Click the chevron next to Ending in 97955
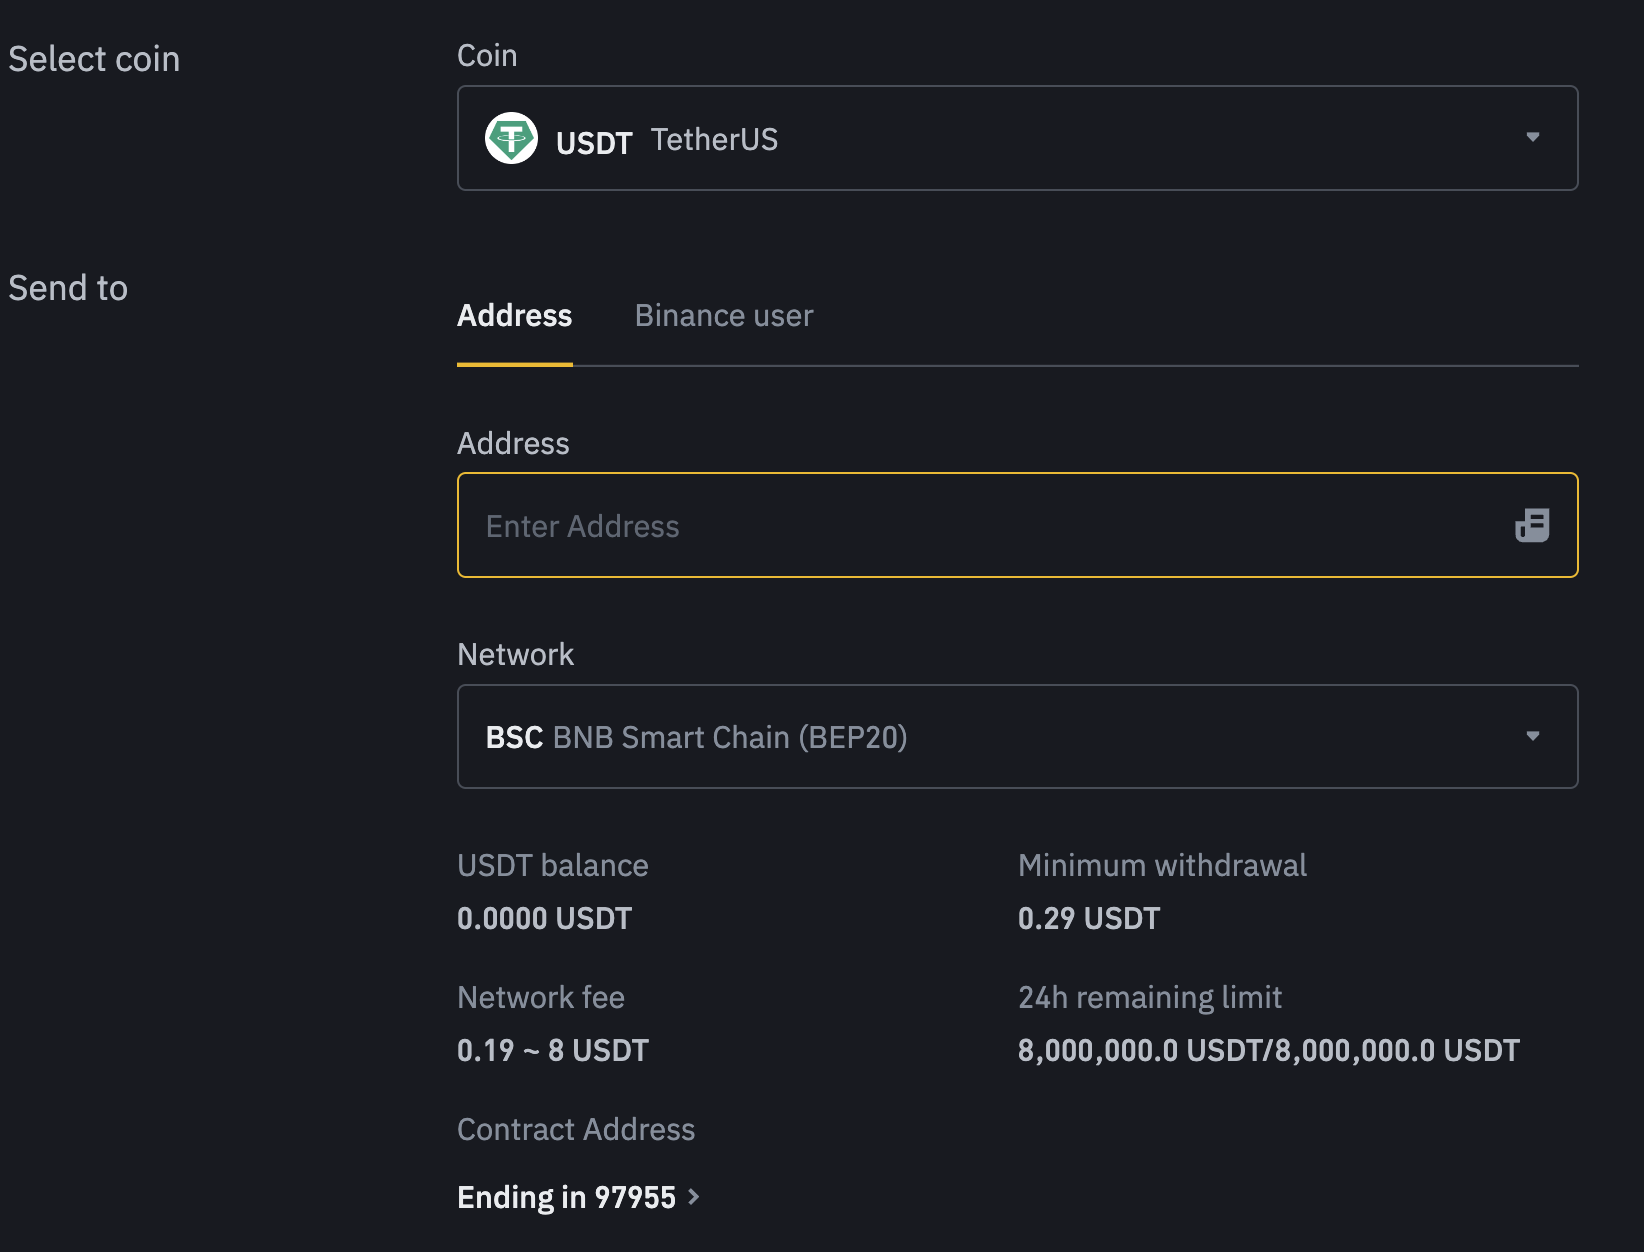 [693, 1196]
